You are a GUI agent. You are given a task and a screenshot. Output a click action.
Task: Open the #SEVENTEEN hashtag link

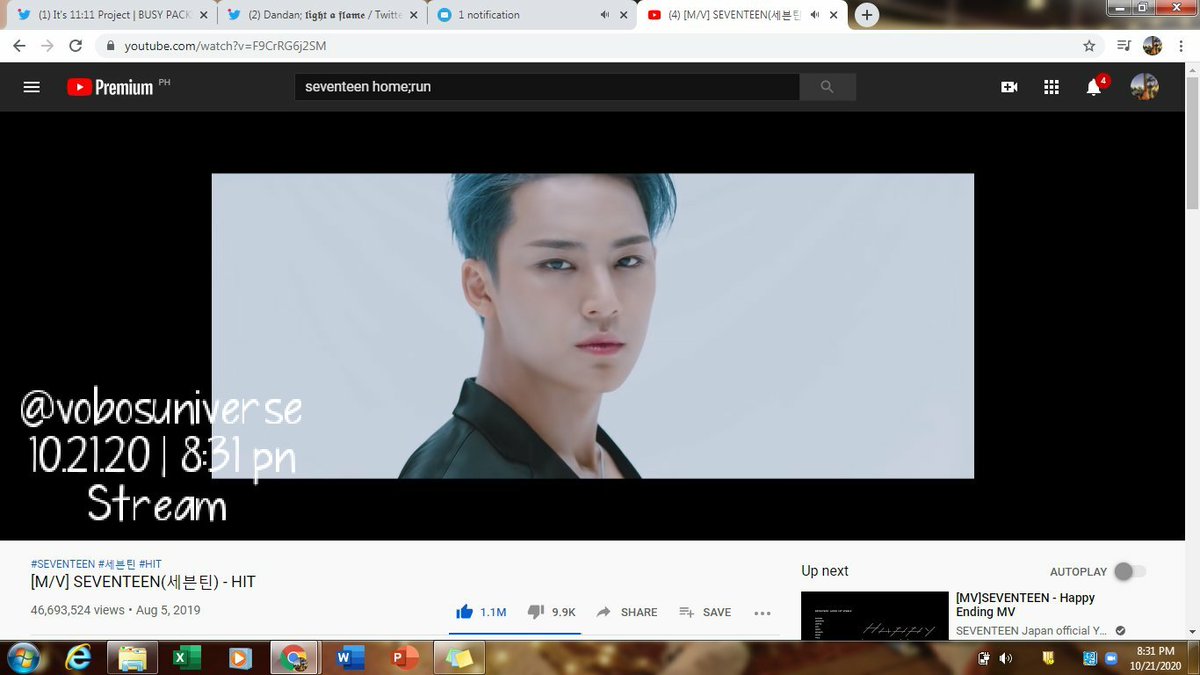click(x=62, y=565)
